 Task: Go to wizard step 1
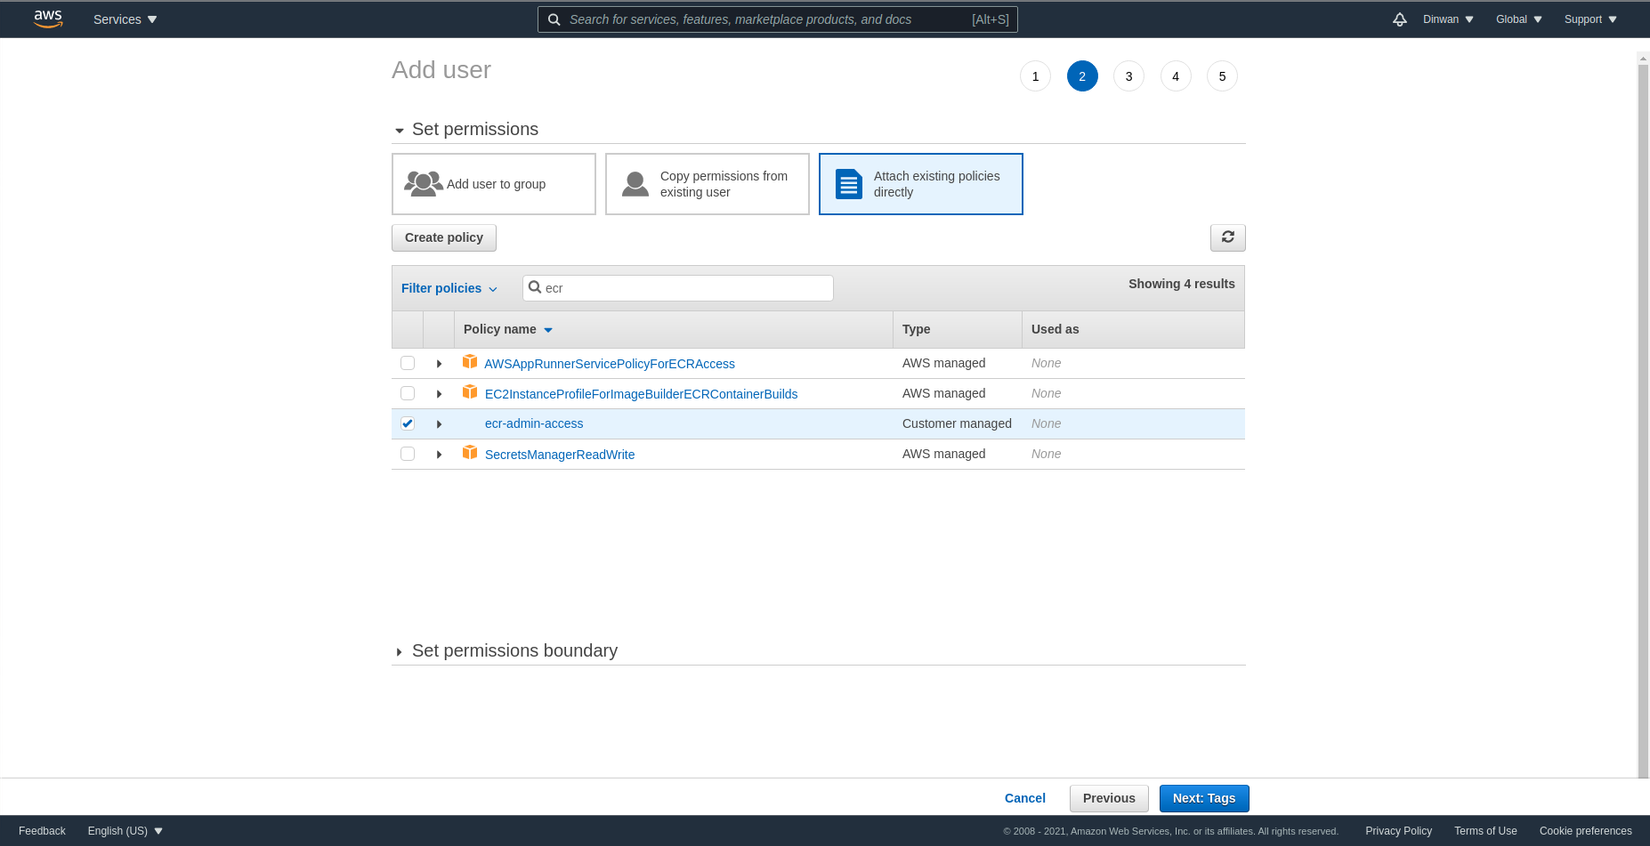[1035, 76]
